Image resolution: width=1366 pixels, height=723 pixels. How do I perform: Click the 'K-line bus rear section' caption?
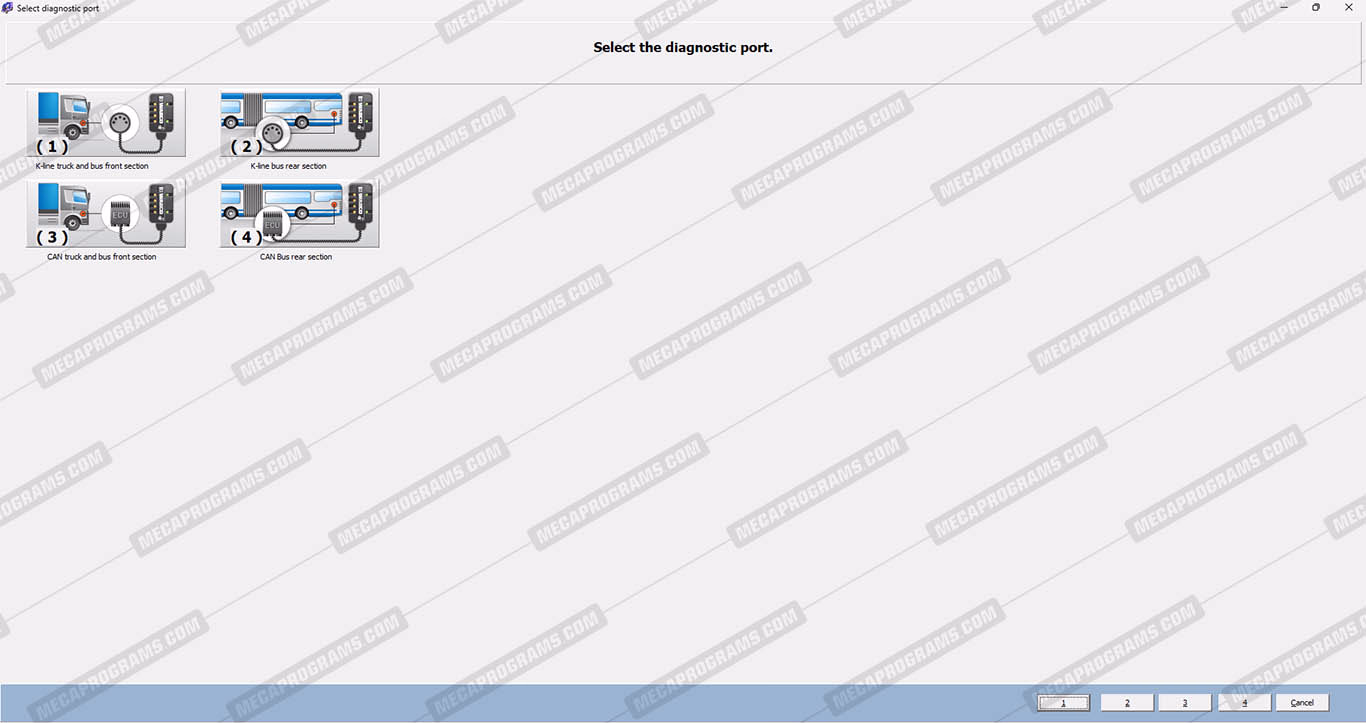click(288, 166)
